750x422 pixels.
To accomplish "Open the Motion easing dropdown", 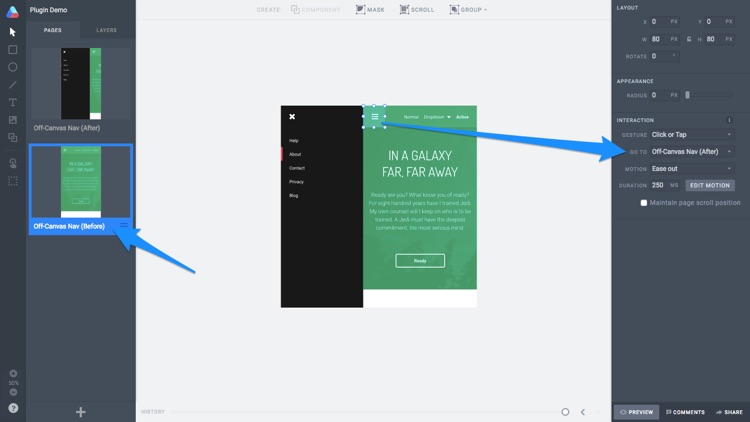I will click(x=691, y=169).
